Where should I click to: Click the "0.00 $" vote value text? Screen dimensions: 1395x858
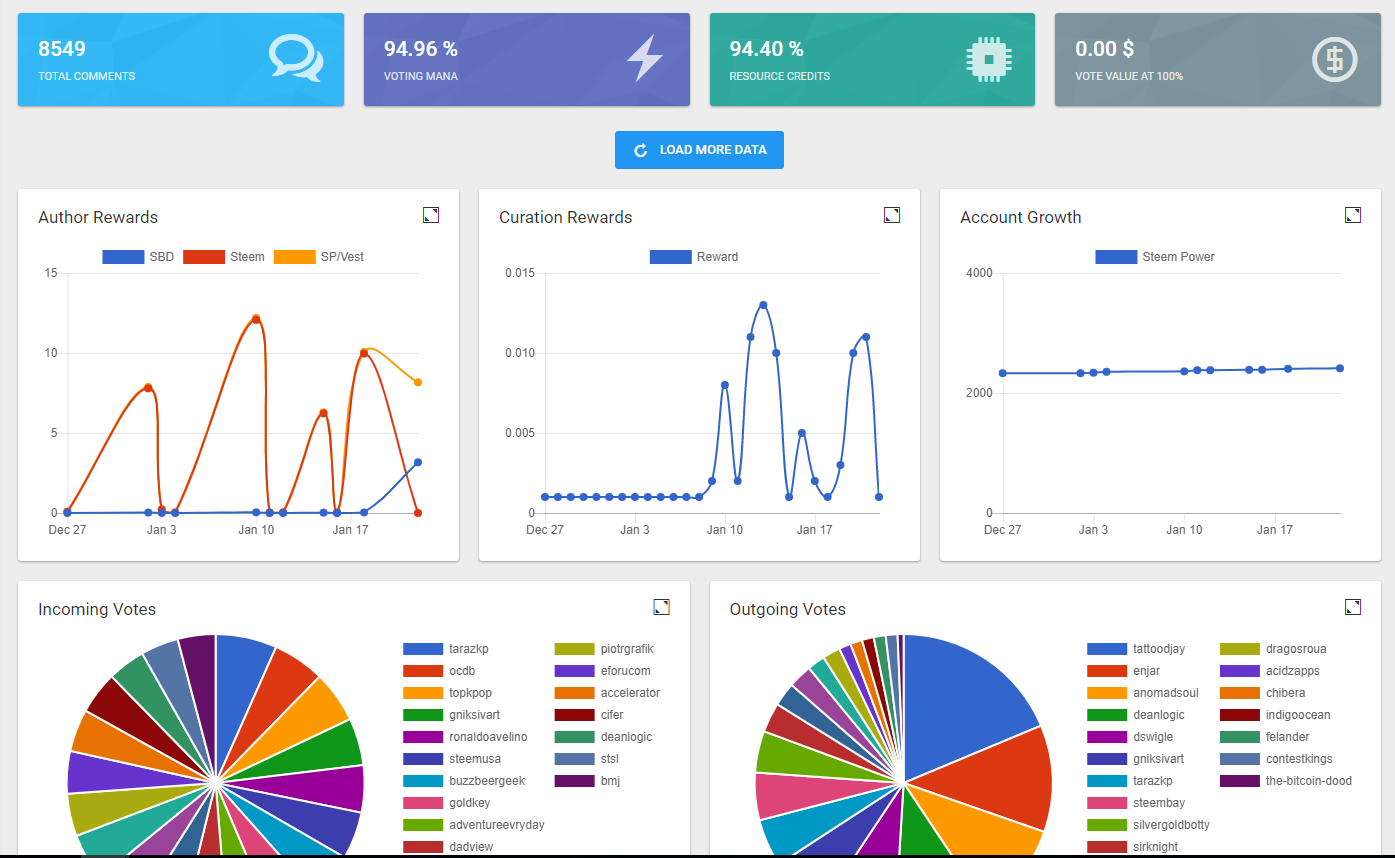[1105, 49]
